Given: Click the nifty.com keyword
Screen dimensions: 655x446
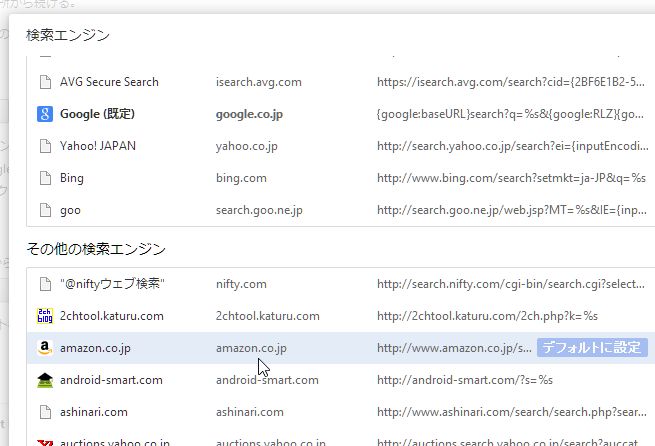Looking at the screenshot, I should pos(241,284).
